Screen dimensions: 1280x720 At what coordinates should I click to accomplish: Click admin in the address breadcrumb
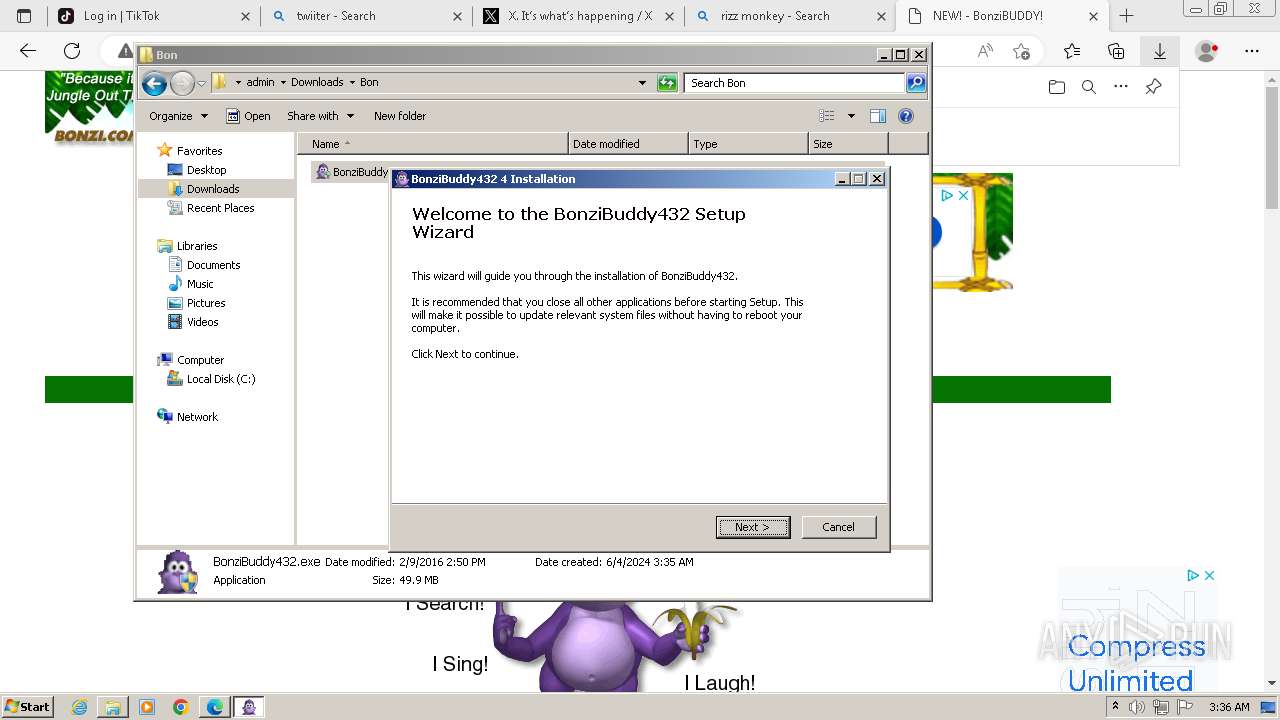[x=260, y=83]
